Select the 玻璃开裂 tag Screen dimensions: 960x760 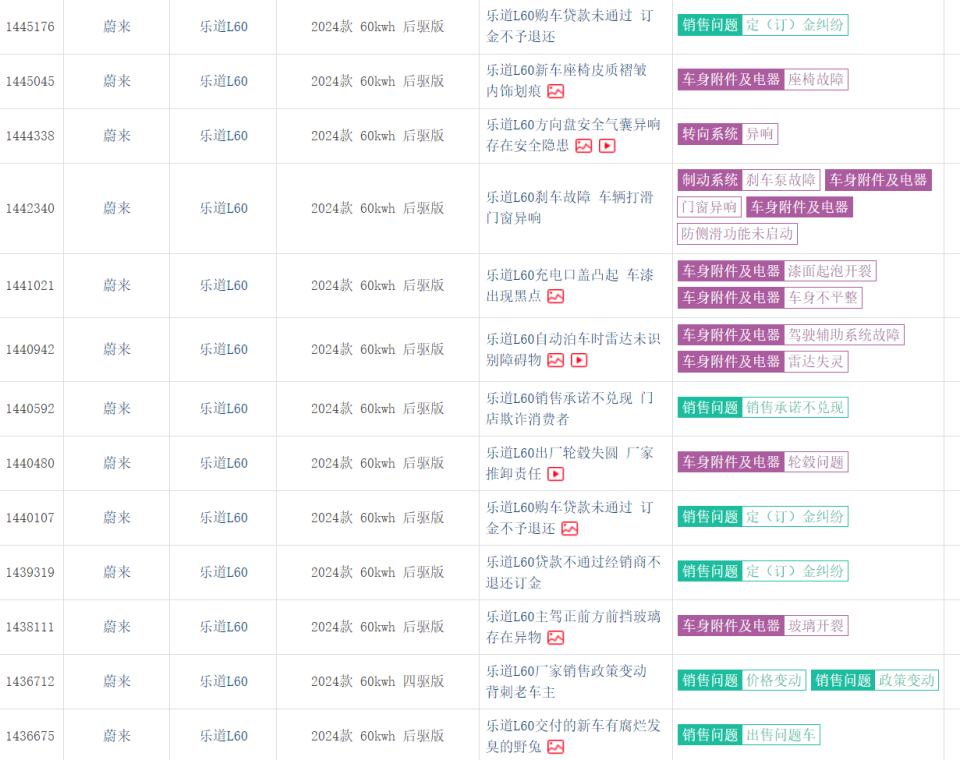click(x=816, y=625)
